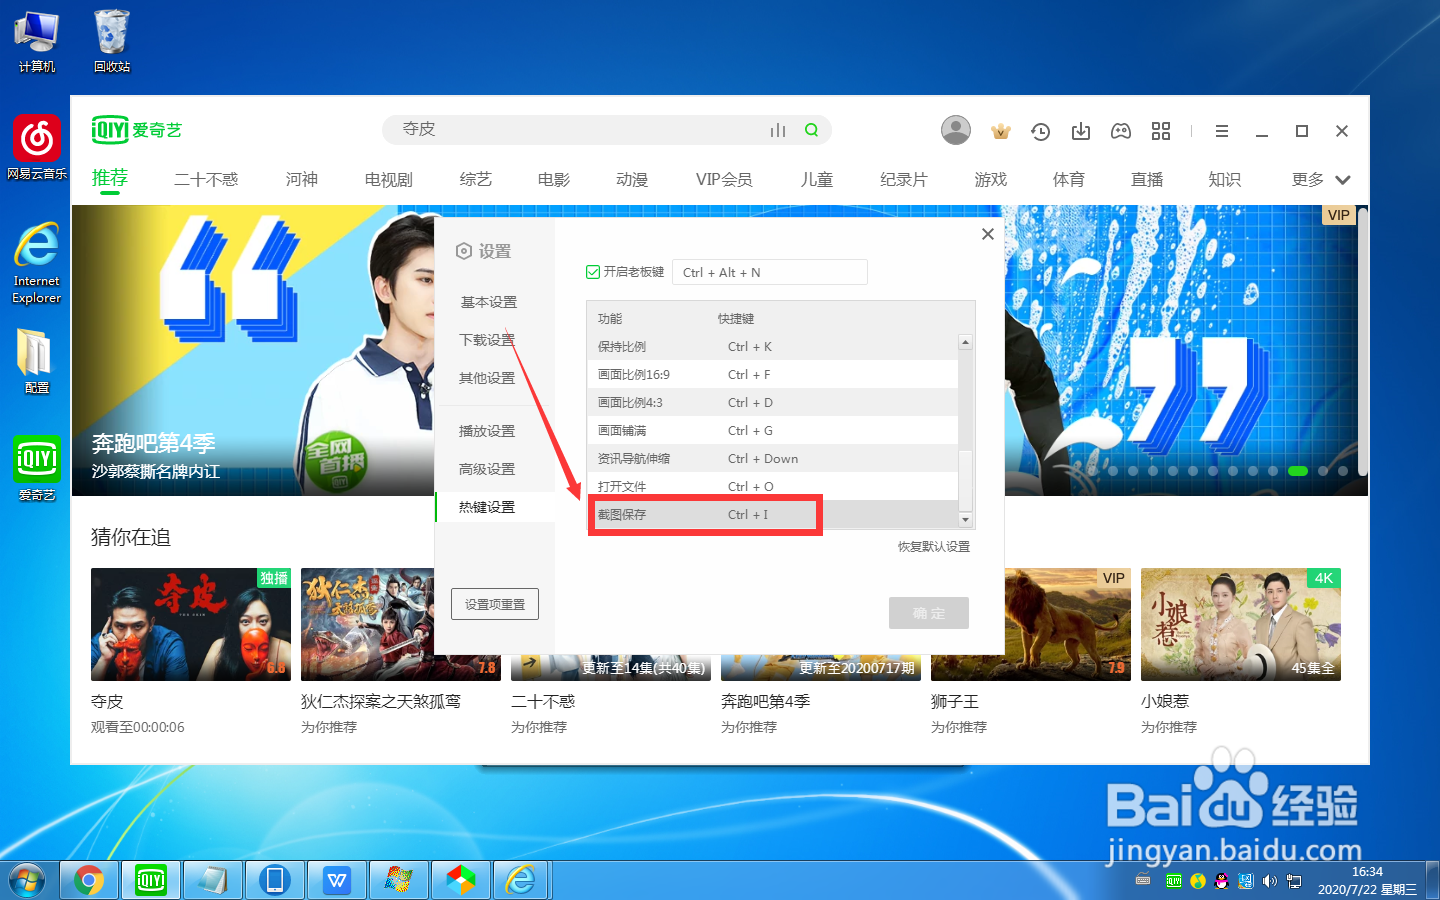Switch to the 纪录片 tab
Screen dimensions: 1440x900
coord(904,180)
